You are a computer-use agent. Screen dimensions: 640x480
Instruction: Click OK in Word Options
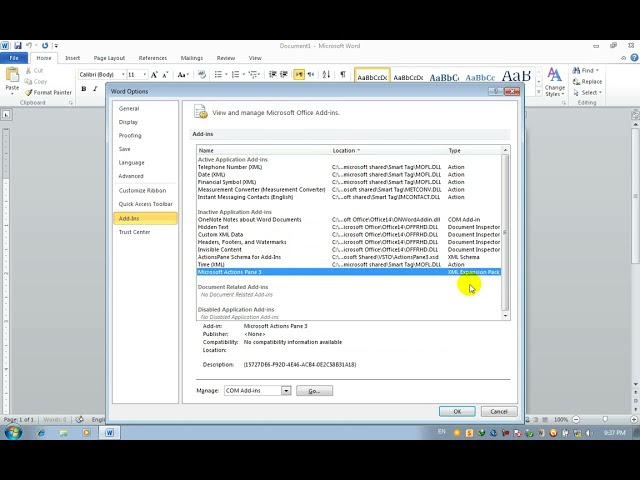click(457, 411)
